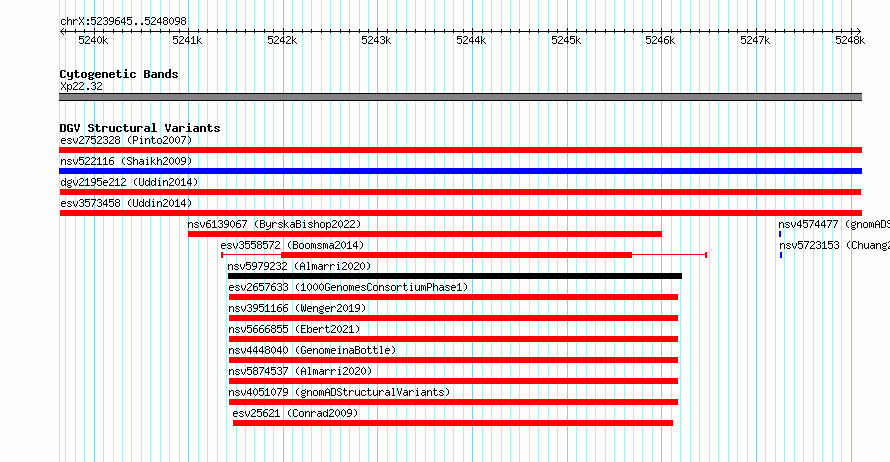Click the 5241k ruler position

(187, 40)
